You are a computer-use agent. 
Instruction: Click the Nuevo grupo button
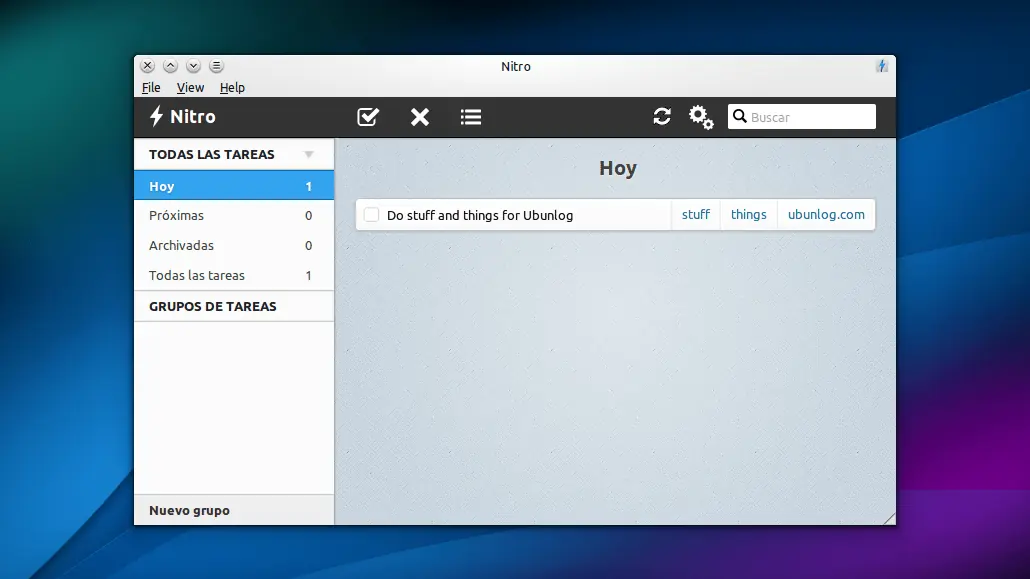pyautogui.click(x=234, y=510)
